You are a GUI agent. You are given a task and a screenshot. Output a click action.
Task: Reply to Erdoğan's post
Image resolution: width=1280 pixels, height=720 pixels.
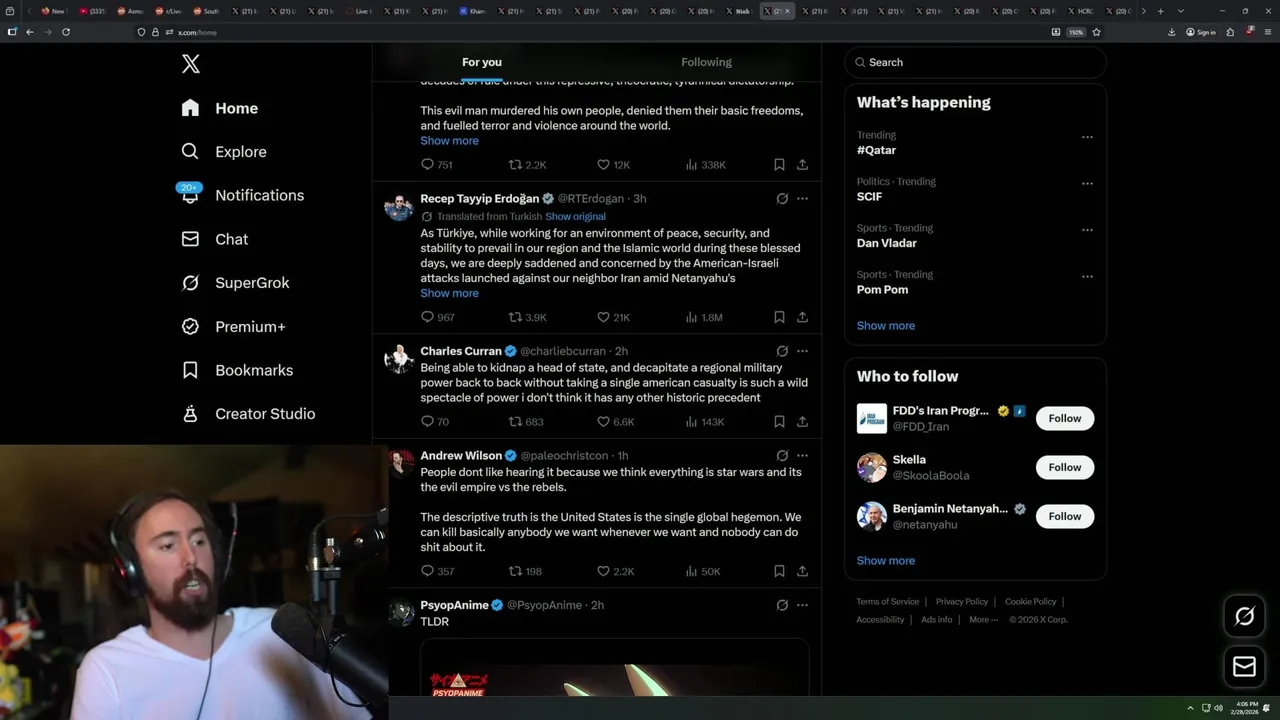[x=437, y=317]
